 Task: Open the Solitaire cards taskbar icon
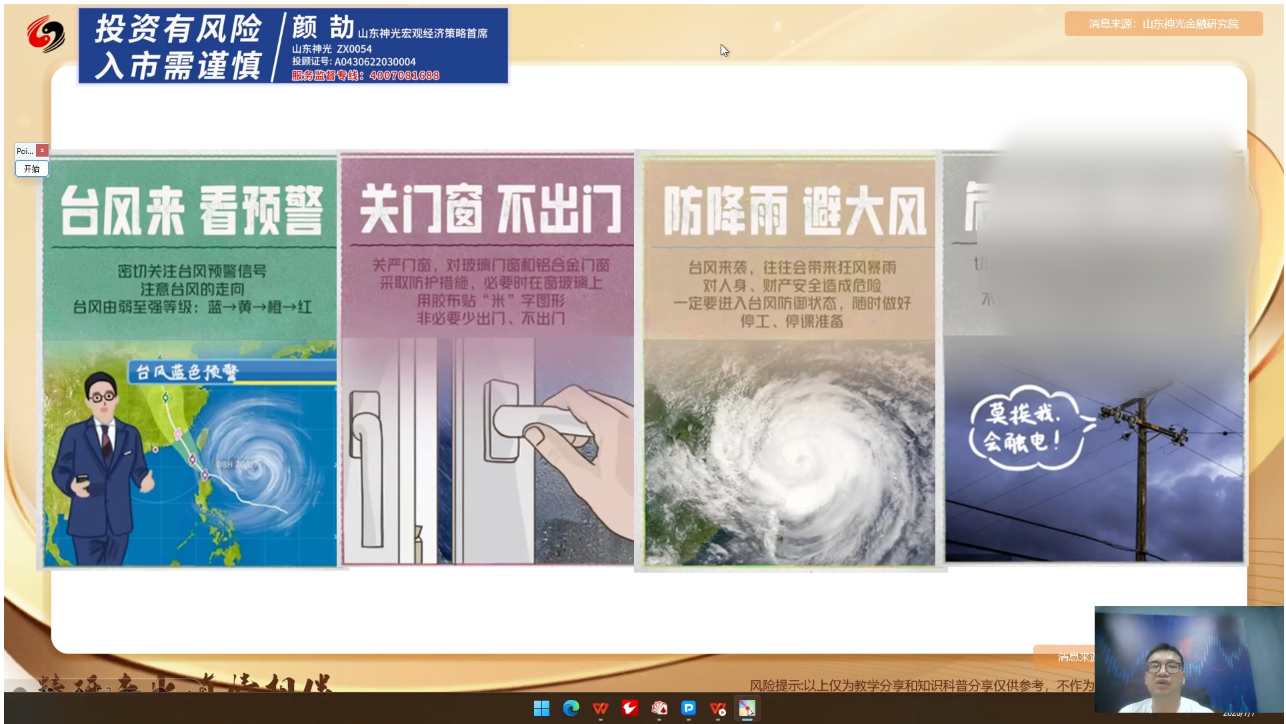coord(659,708)
